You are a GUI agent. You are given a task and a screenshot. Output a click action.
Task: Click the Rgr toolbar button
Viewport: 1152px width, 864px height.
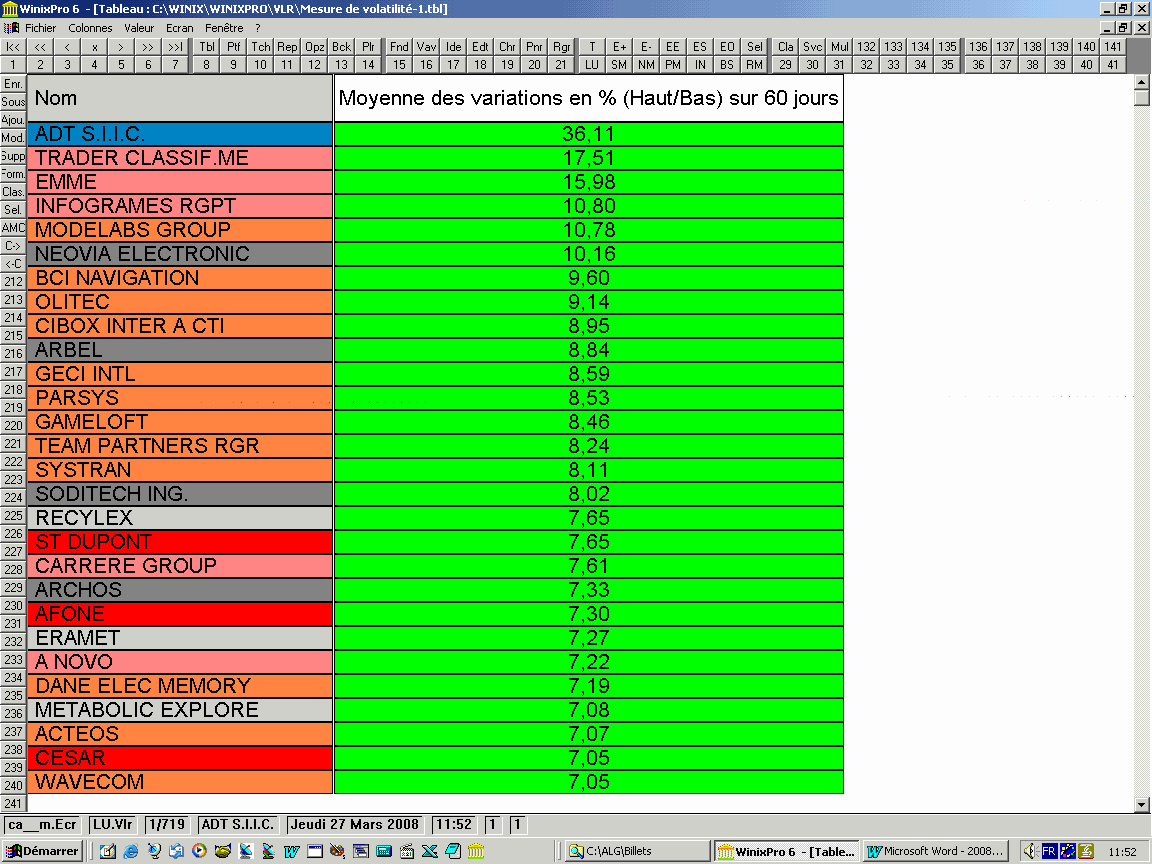coord(561,46)
